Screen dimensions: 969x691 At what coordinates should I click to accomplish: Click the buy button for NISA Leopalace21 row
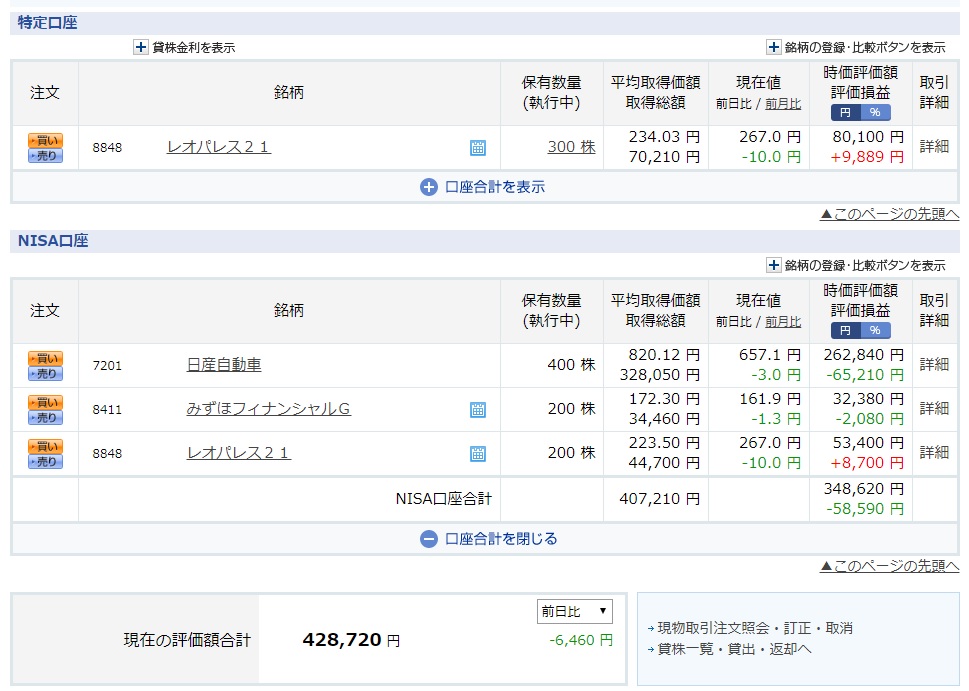[45, 446]
